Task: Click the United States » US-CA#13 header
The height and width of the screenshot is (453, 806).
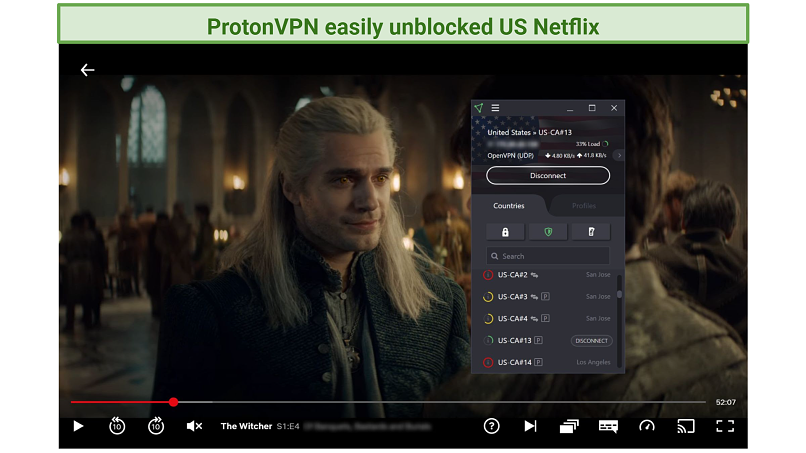Action: [529, 132]
